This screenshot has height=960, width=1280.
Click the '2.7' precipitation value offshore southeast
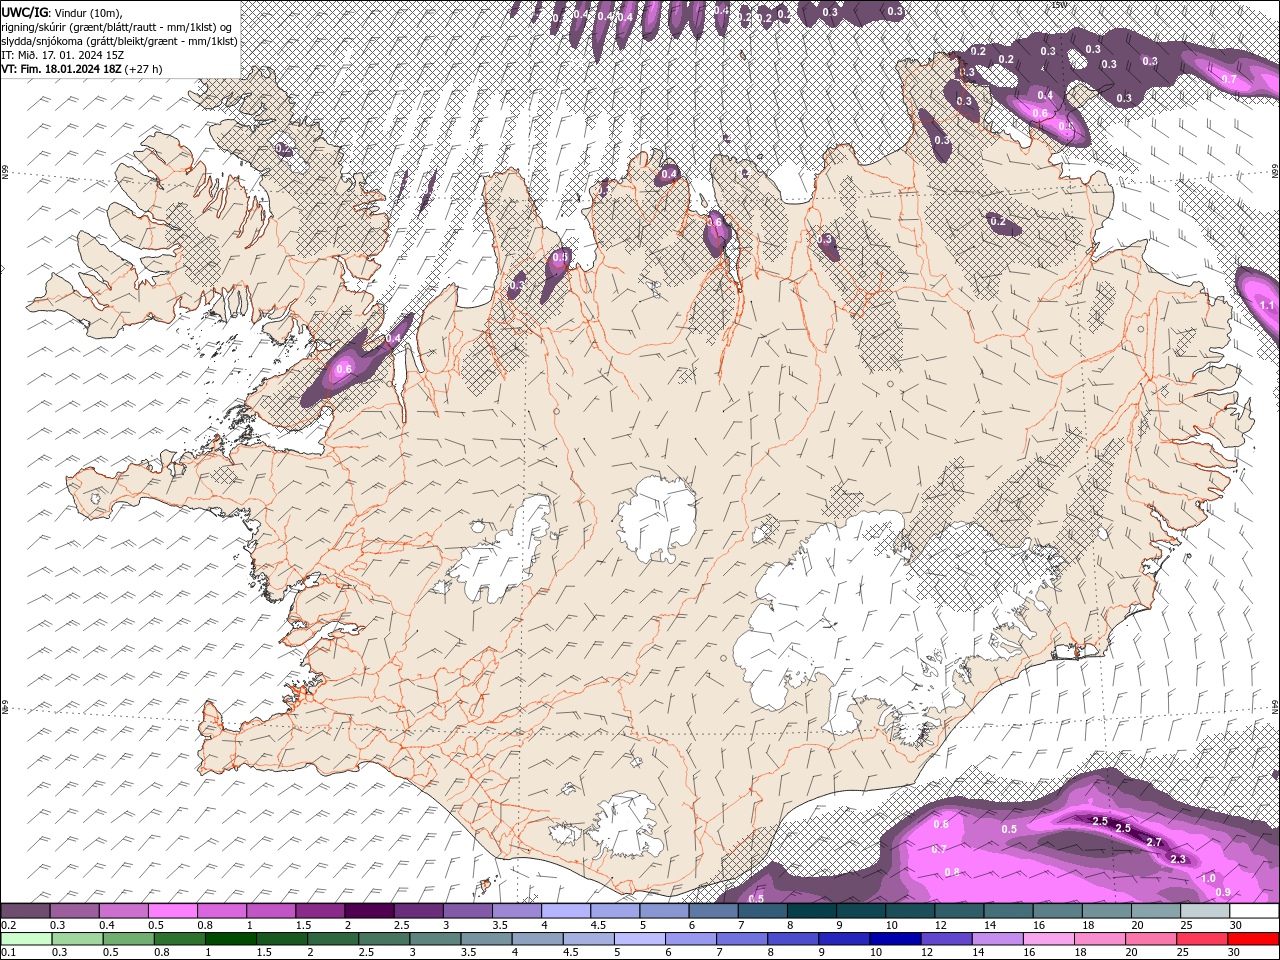click(x=1154, y=842)
